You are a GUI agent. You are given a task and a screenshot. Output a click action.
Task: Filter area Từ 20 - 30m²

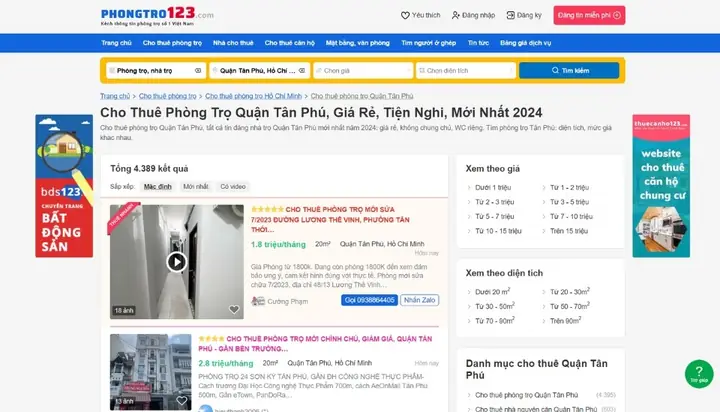pyautogui.click(x=570, y=292)
